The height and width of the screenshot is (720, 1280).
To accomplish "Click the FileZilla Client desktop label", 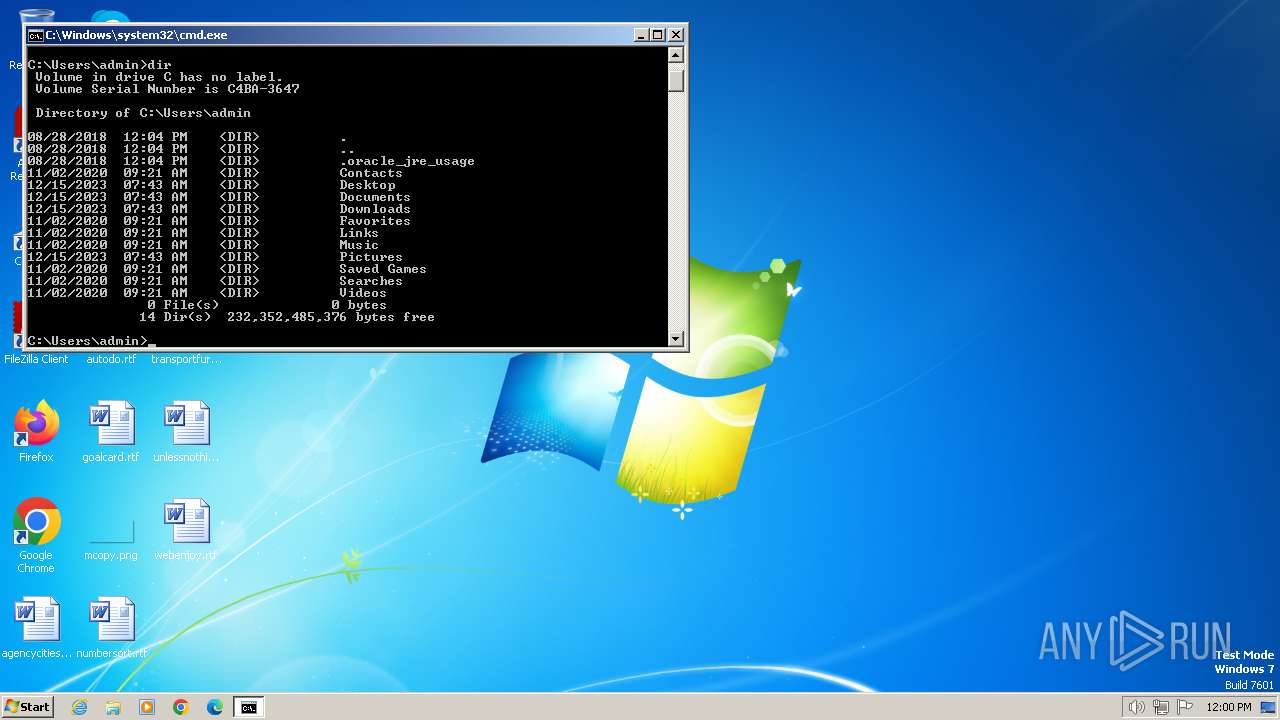I will [36, 359].
